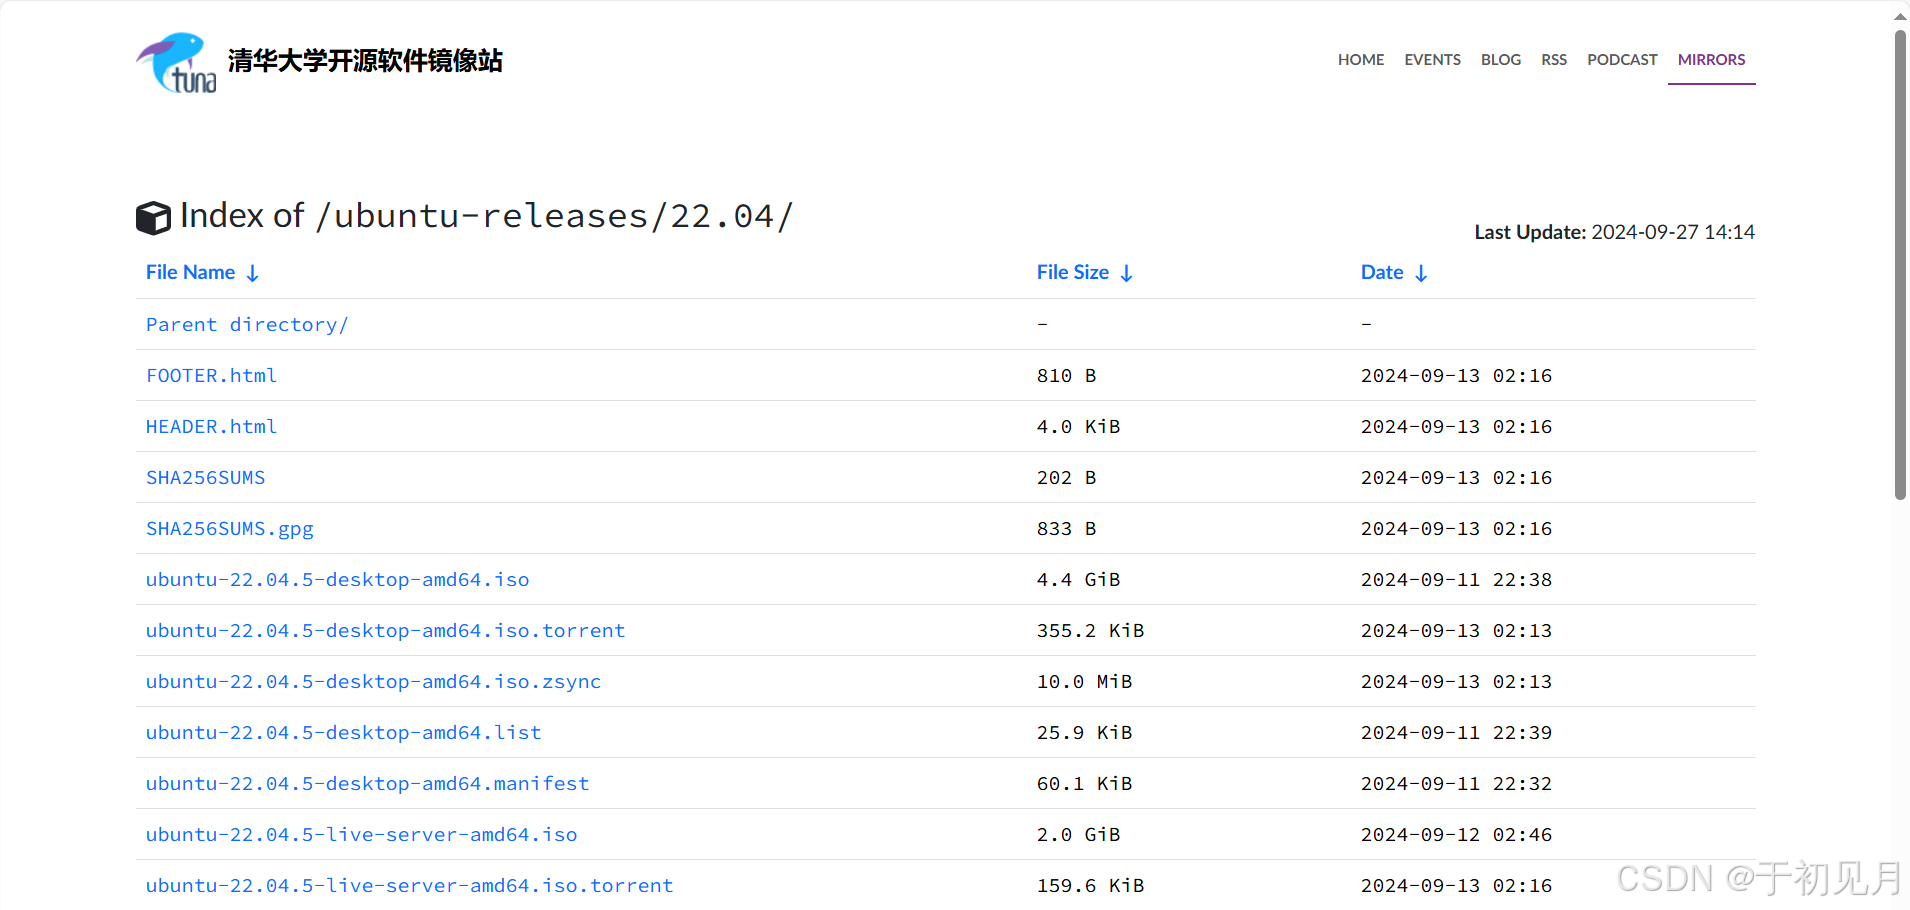The height and width of the screenshot is (910, 1910).
Task: Click the 10.0 MiB size value
Action: click(x=1084, y=681)
